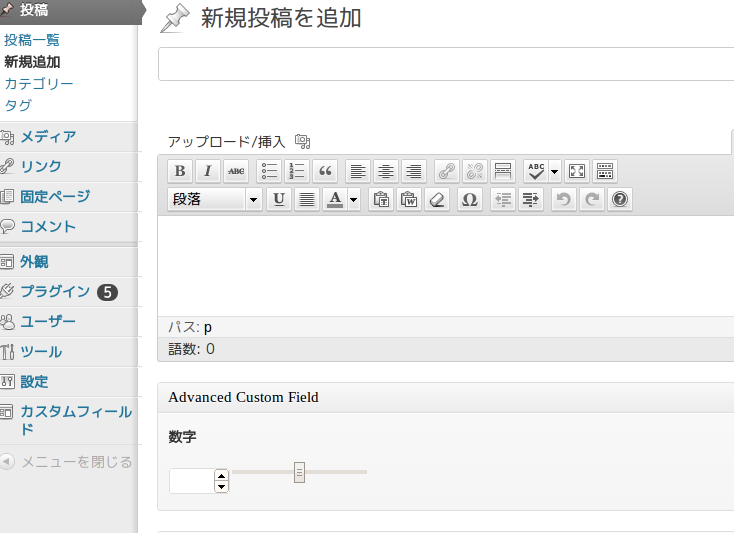
Task: Go to the カテゴリー categories link
Action: tap(39, 84)
